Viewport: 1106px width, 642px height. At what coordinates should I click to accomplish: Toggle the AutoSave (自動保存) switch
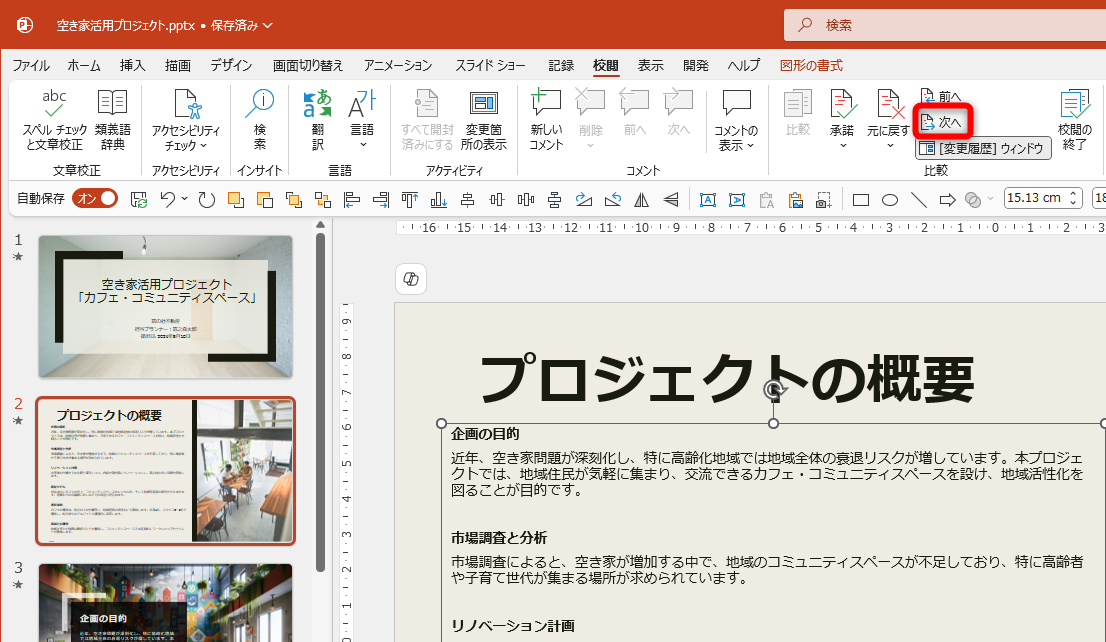pyautogui.click(x=95, y=199)
